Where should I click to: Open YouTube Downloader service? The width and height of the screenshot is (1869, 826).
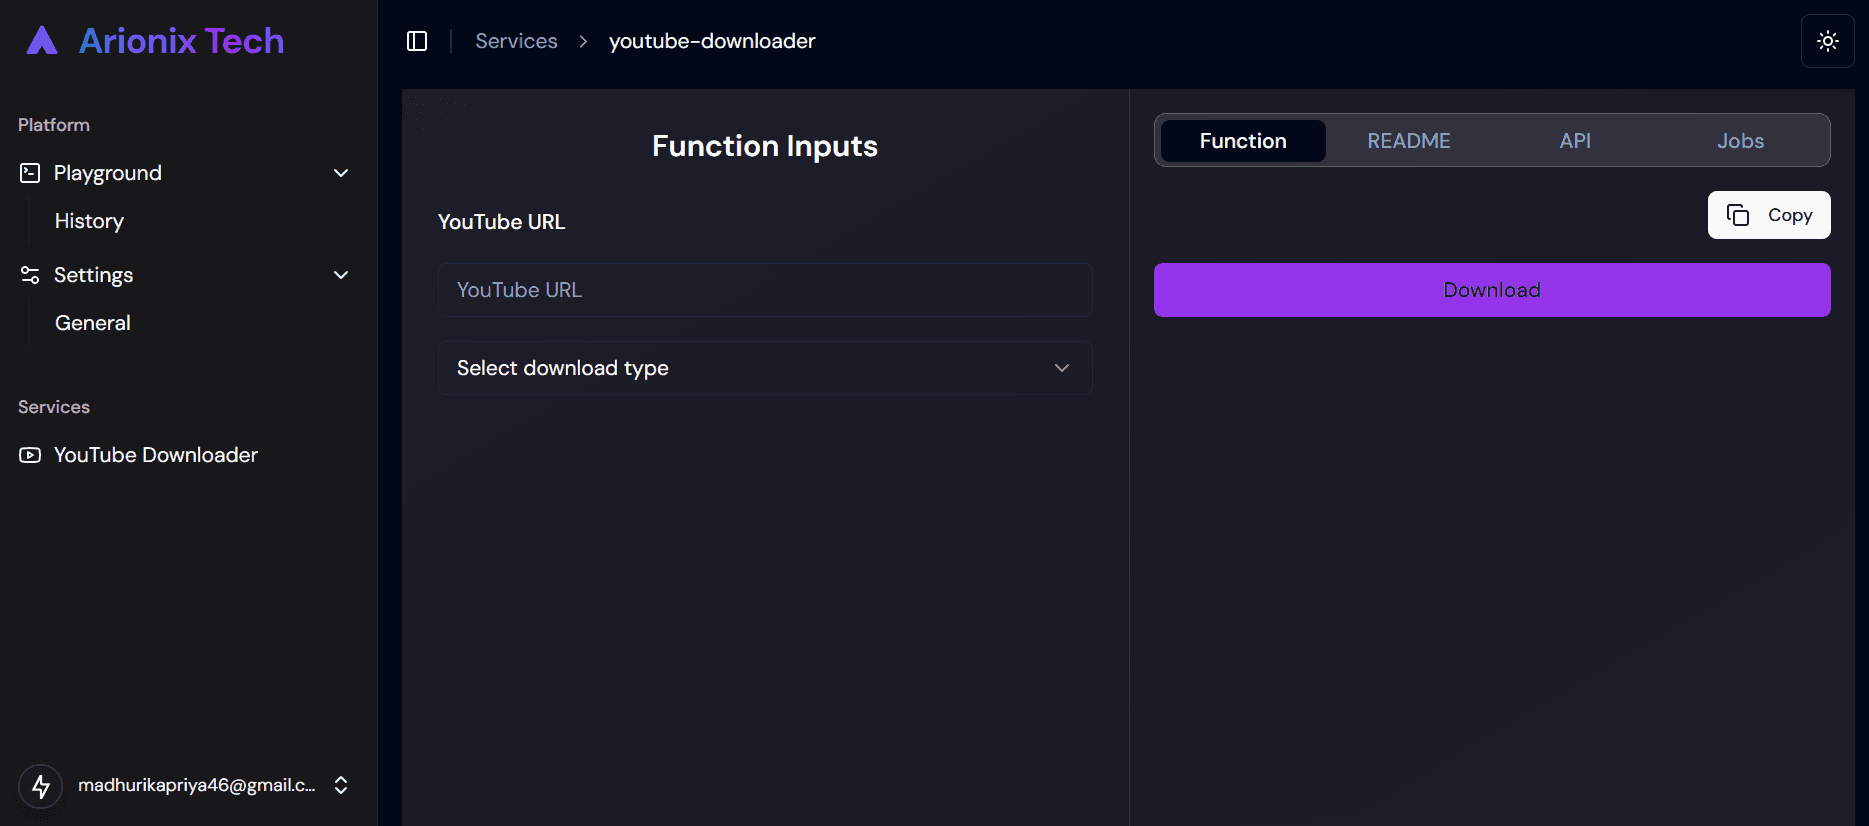click(156, 455)
